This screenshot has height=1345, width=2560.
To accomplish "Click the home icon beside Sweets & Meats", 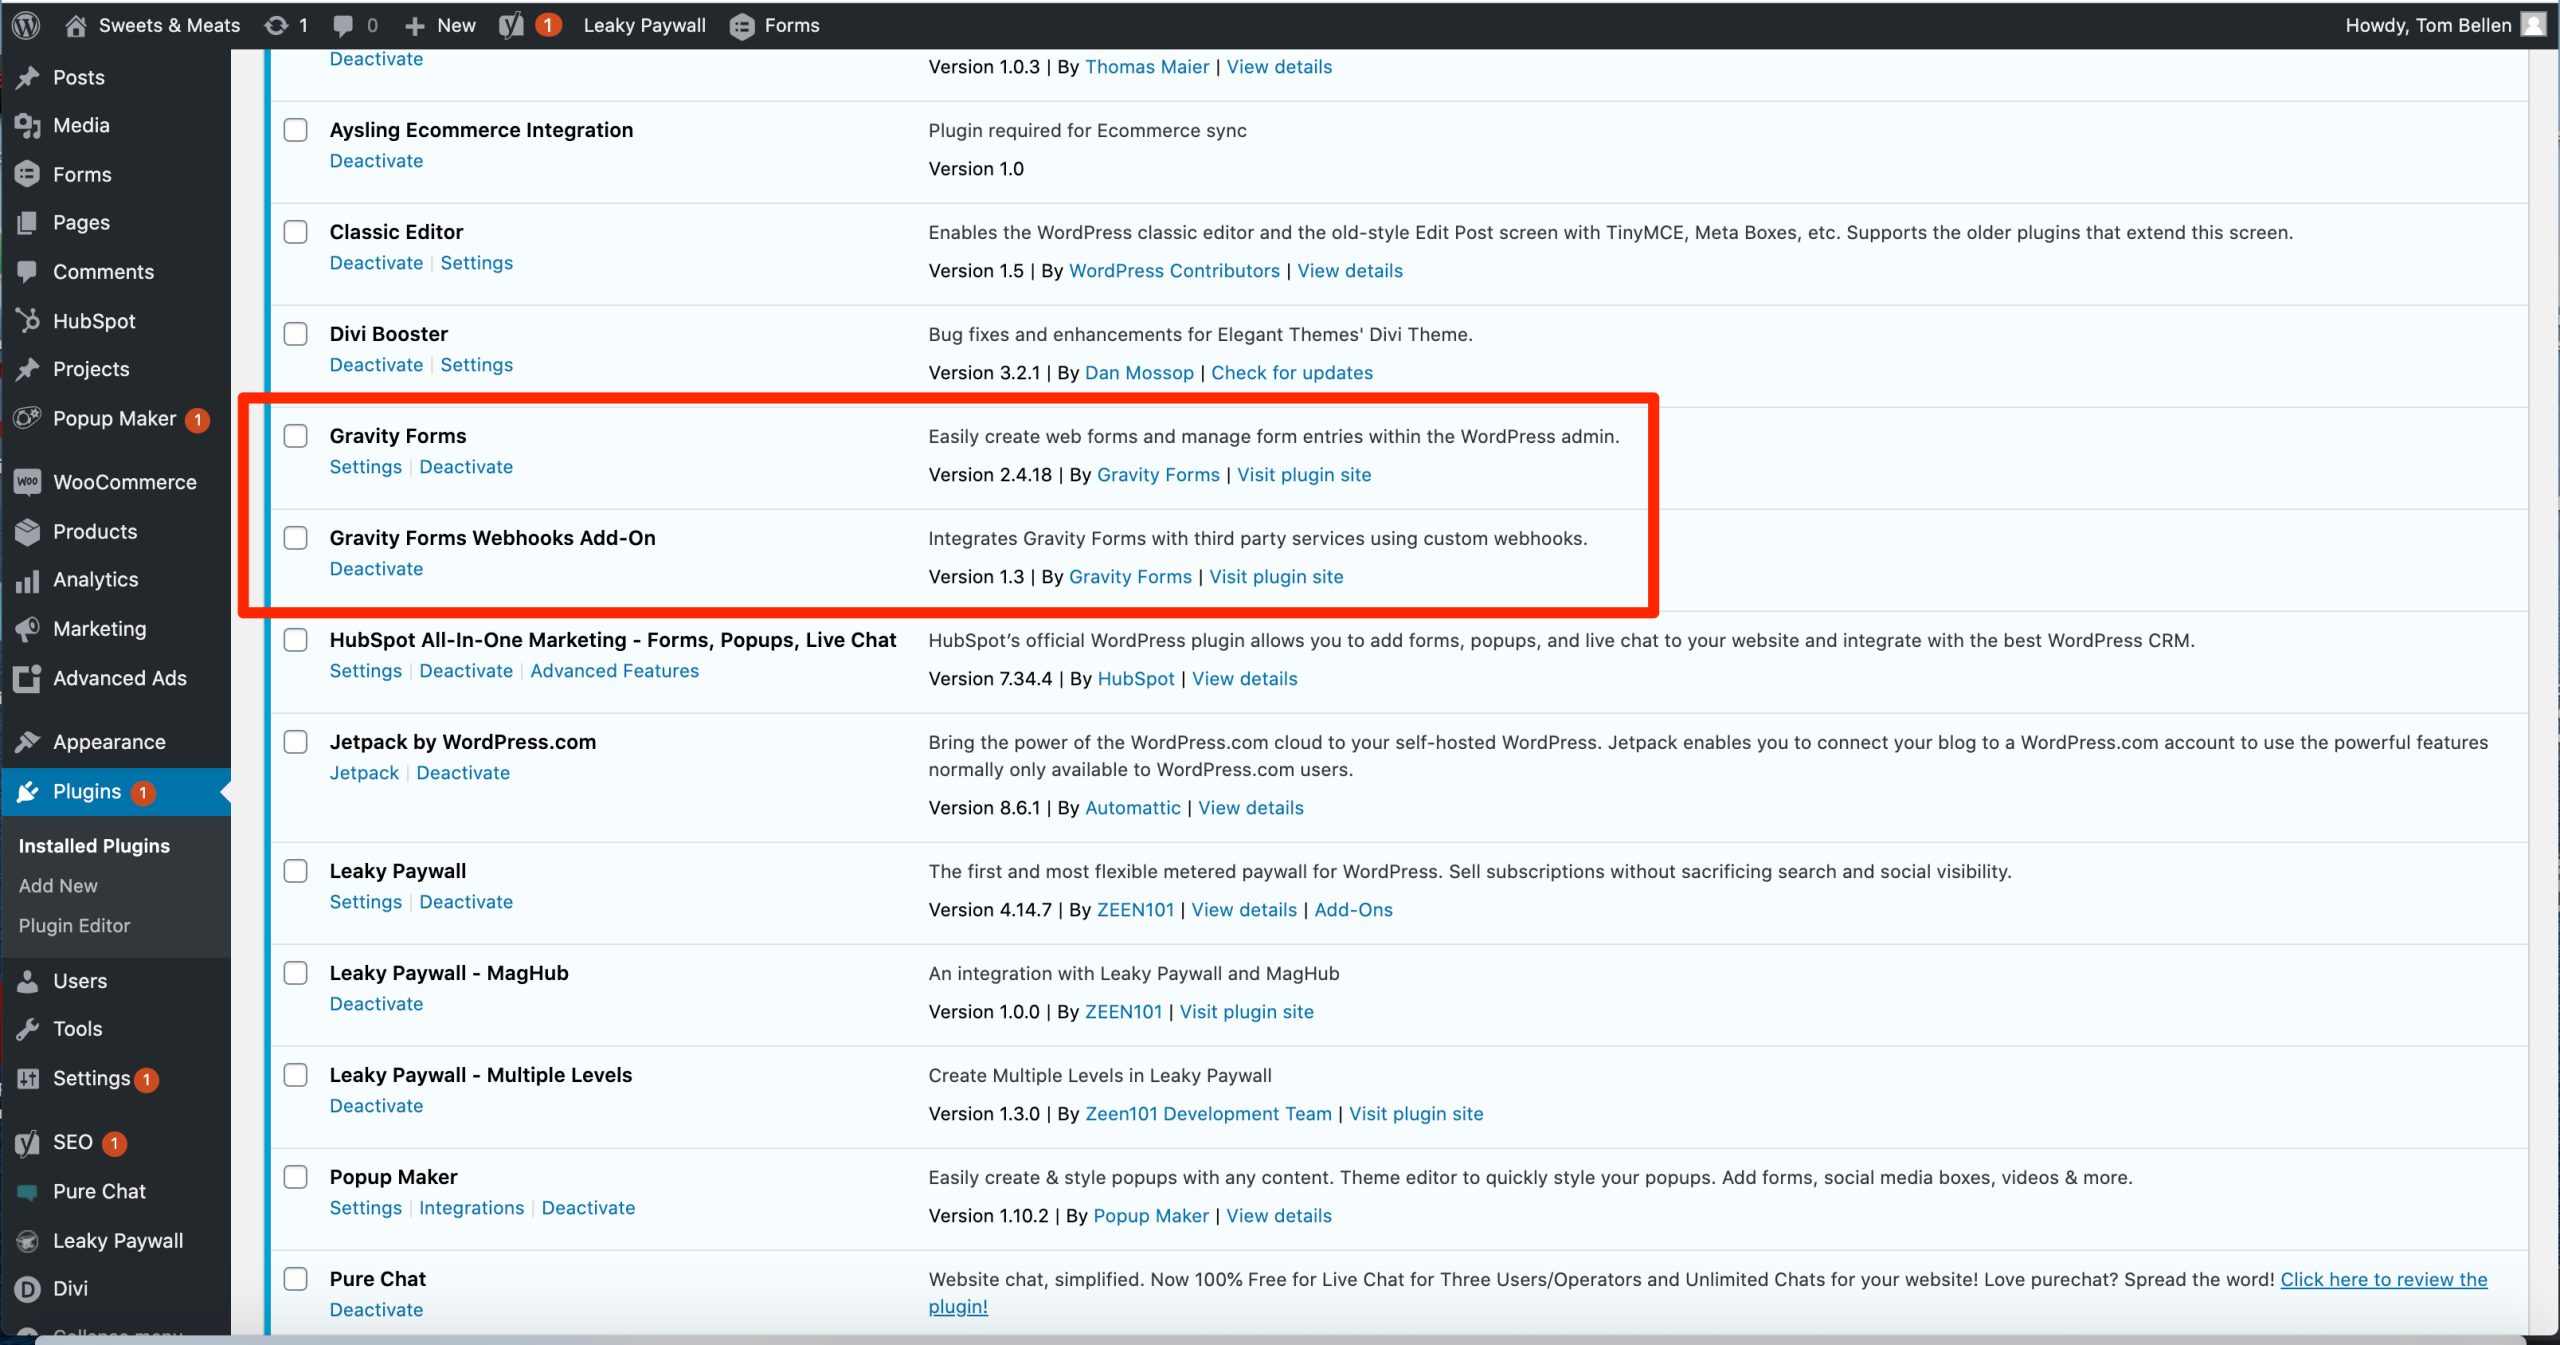I will click(76, 25).
